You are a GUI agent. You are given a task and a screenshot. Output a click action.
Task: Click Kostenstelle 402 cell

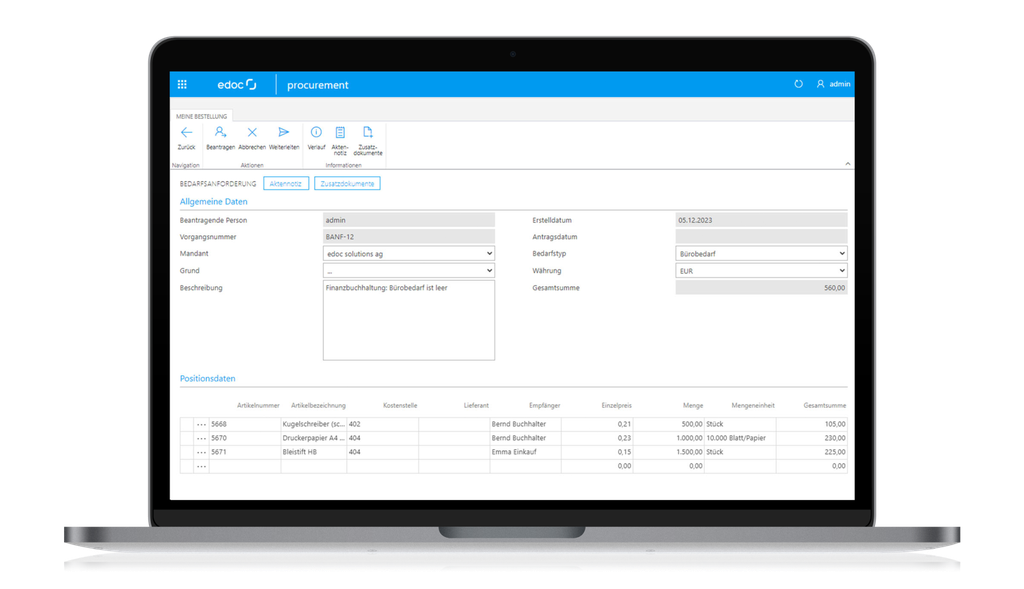(383, 424)
